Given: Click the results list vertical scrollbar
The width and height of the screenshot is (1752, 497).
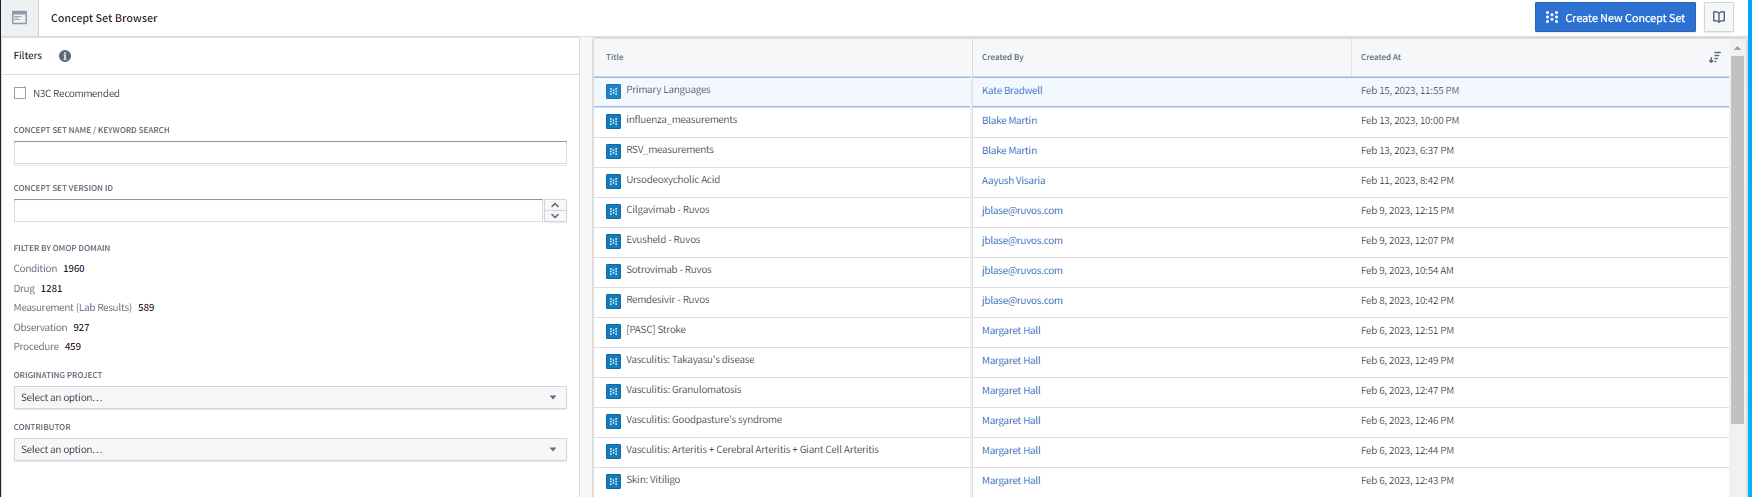Looking at the screenshot, I should [1738, 240].
